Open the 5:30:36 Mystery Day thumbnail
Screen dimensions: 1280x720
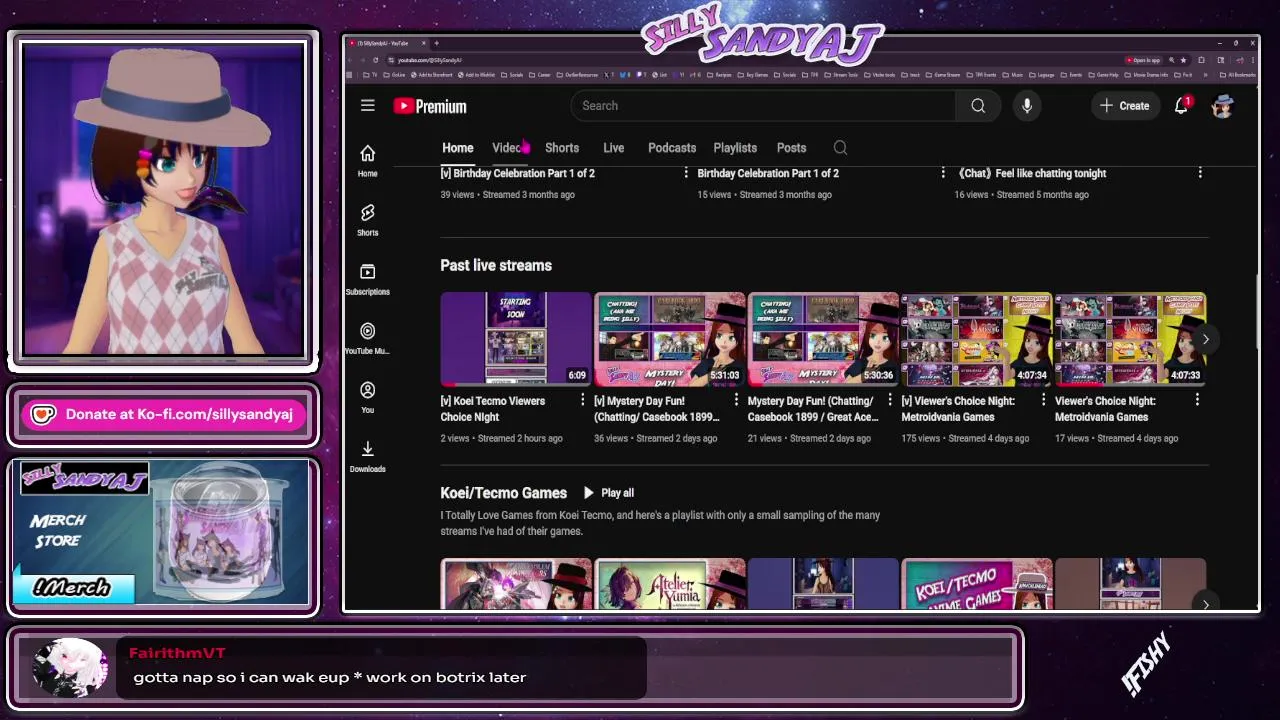(823, 339)
